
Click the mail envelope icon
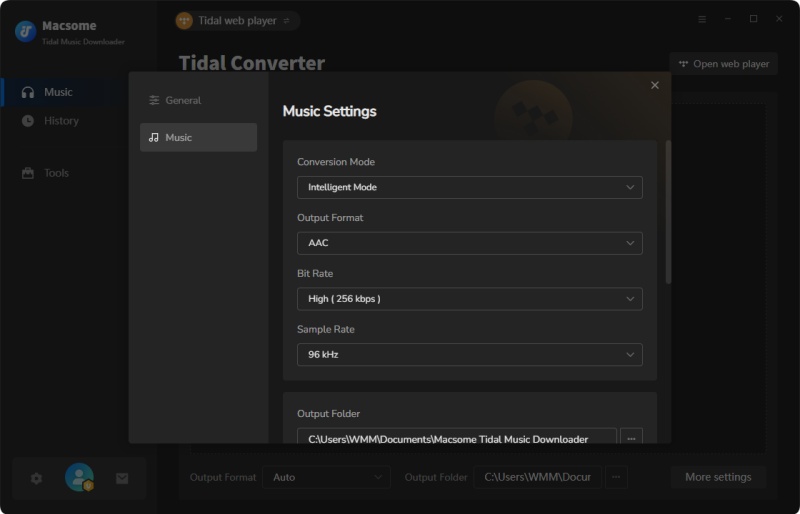click(x=122, y=478)
